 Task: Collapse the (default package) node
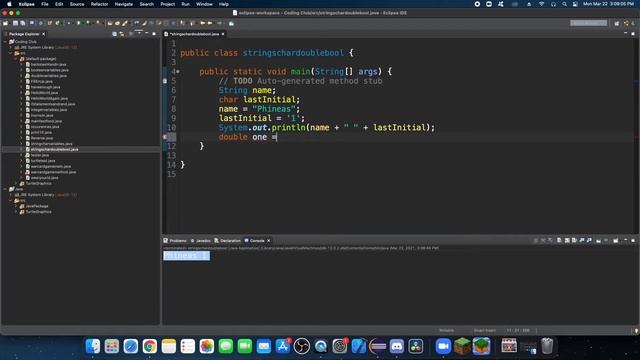(16, 59)
